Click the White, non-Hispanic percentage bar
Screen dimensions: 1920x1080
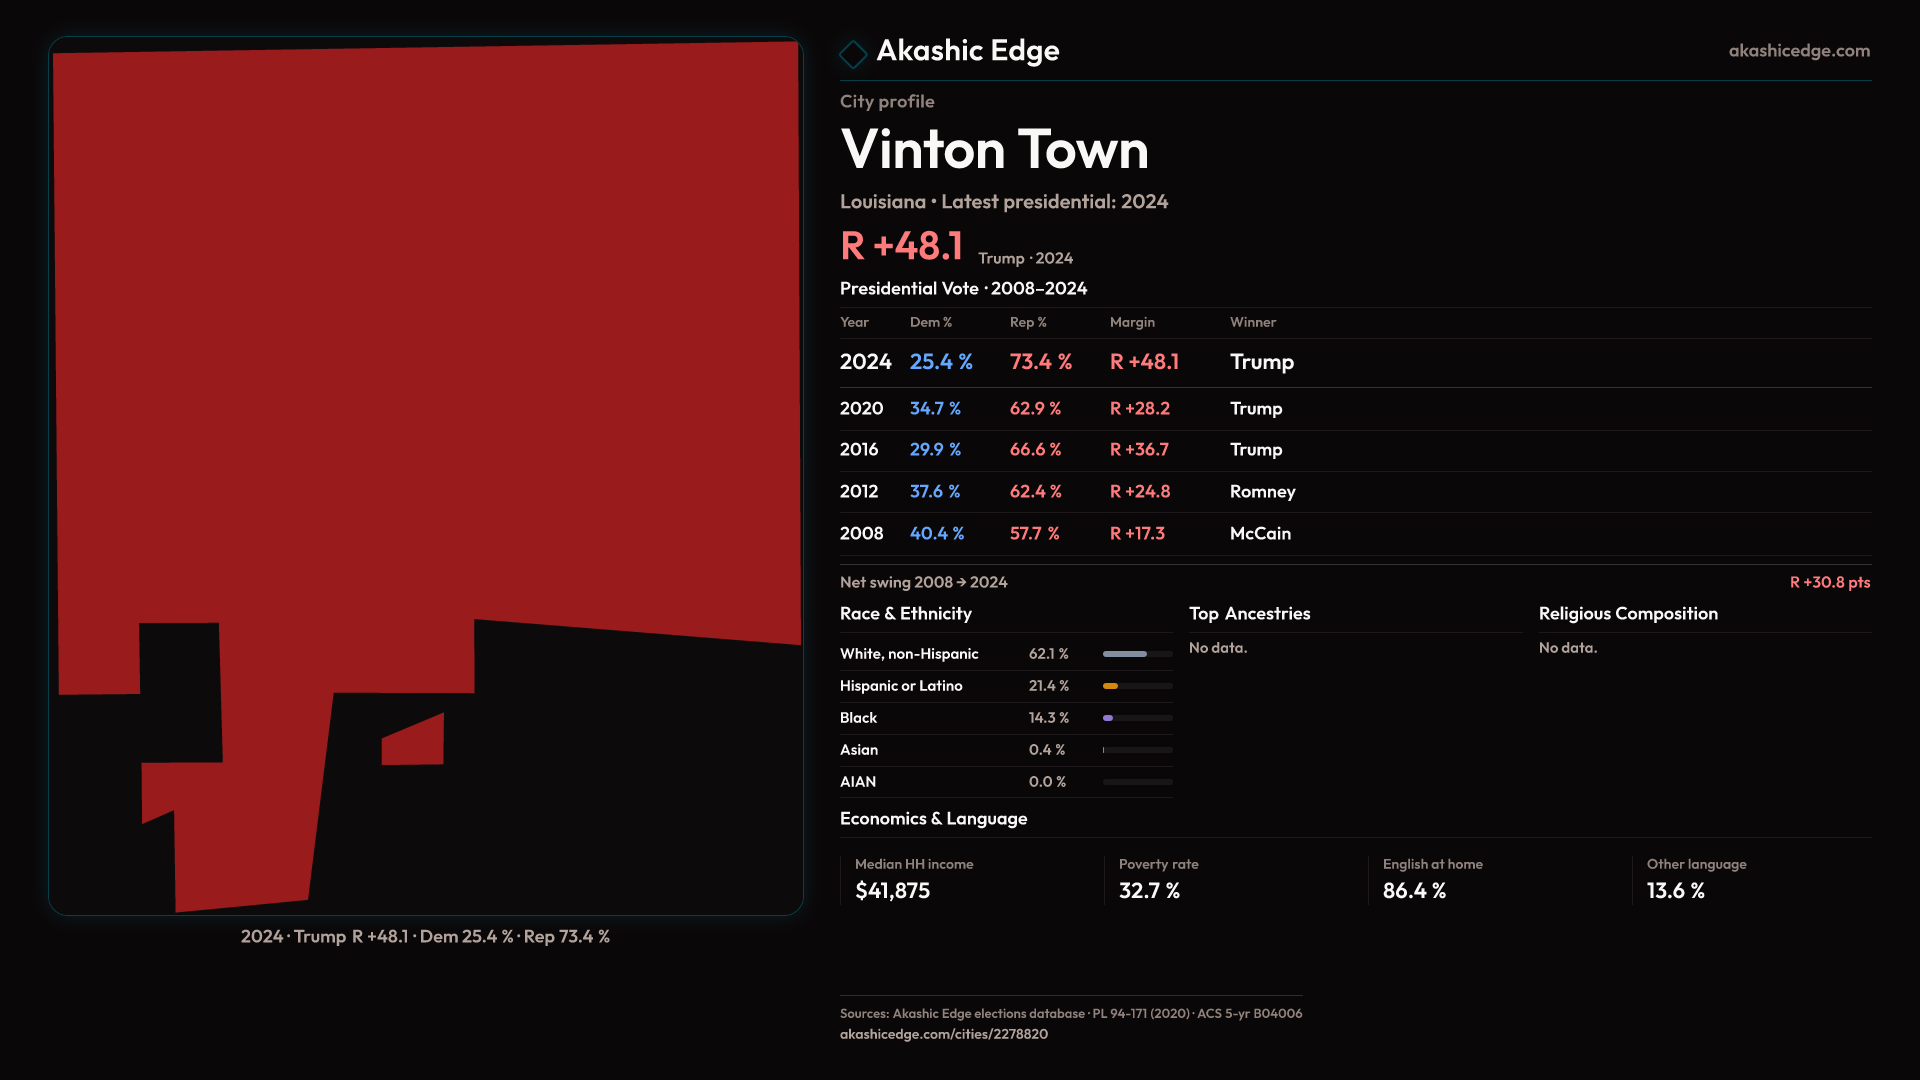(1137, 654)
